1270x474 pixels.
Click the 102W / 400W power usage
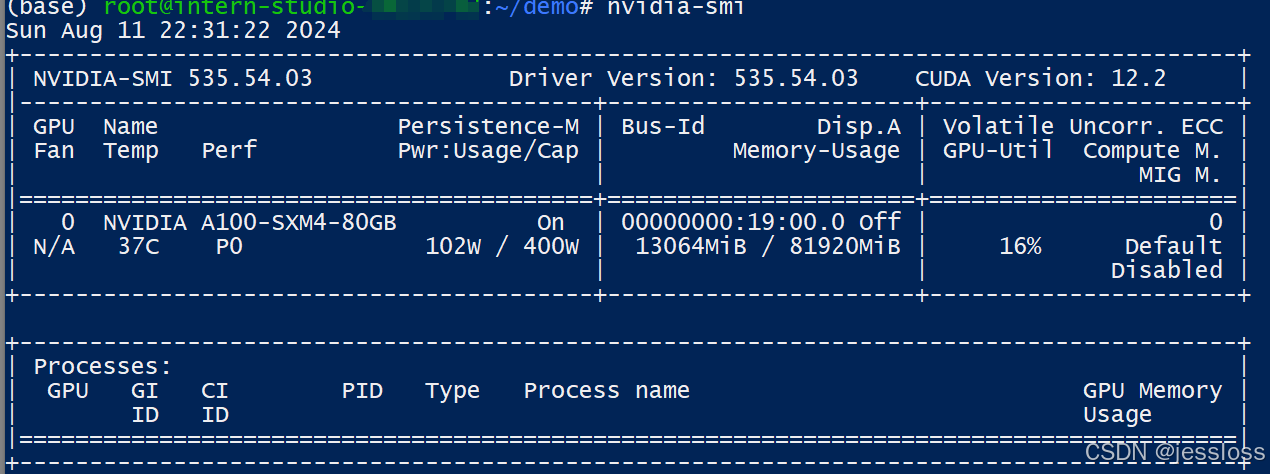(502, 246)
